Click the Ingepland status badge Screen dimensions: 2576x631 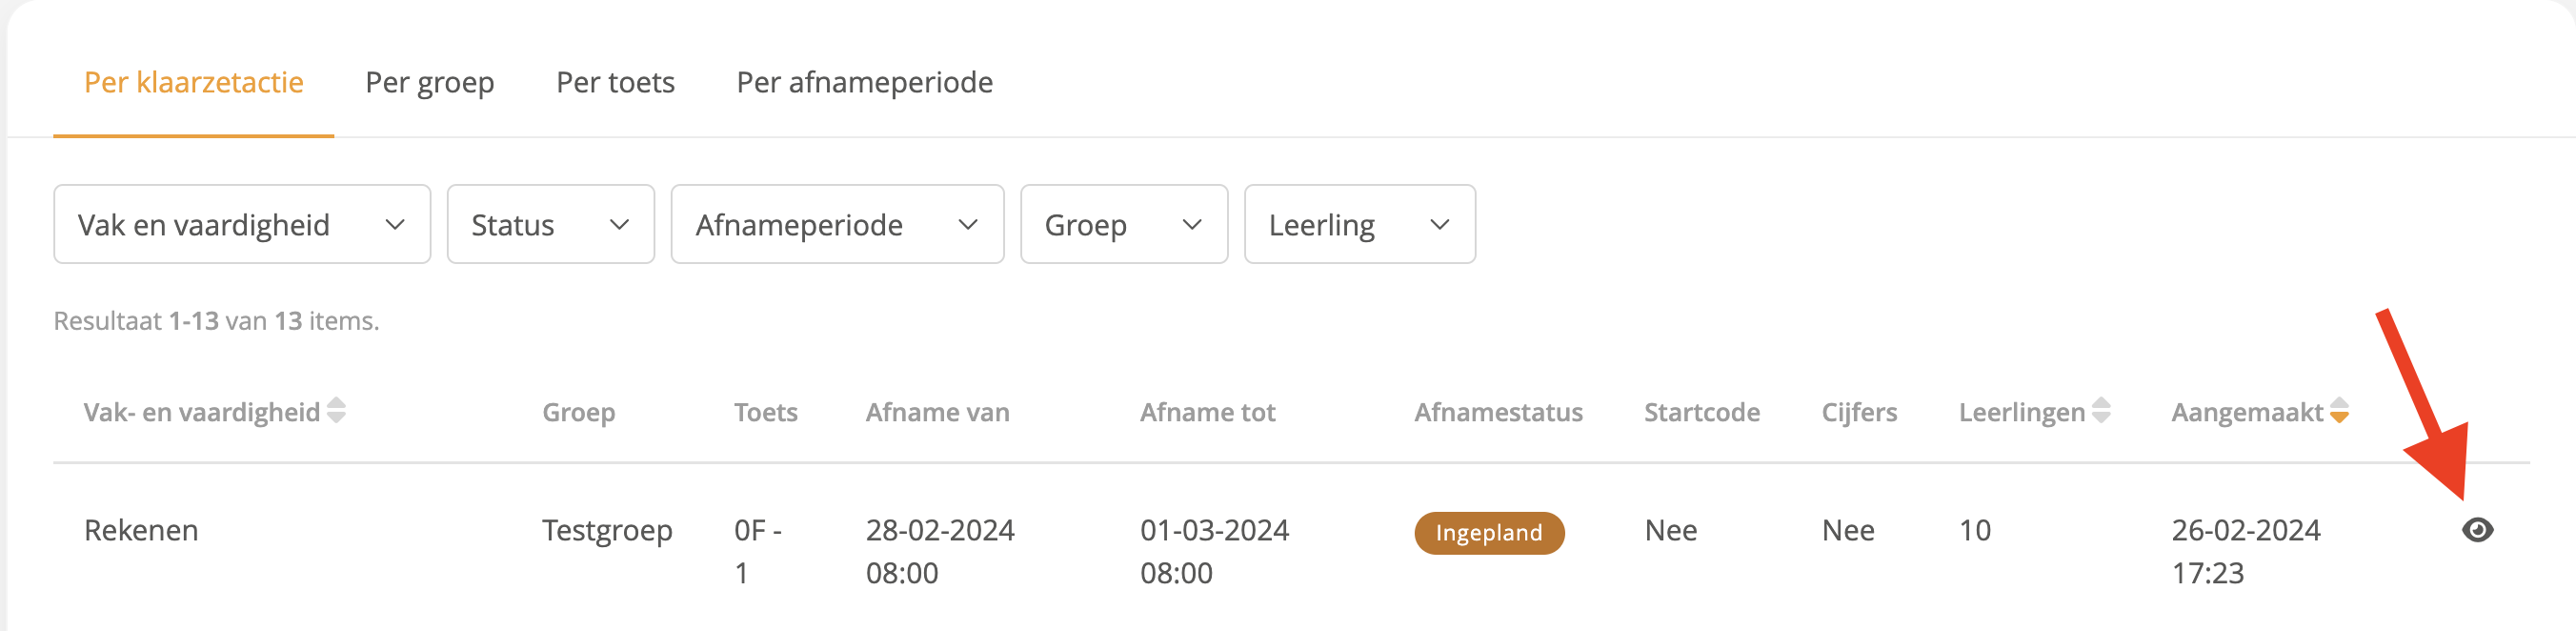coord(1489,533)
